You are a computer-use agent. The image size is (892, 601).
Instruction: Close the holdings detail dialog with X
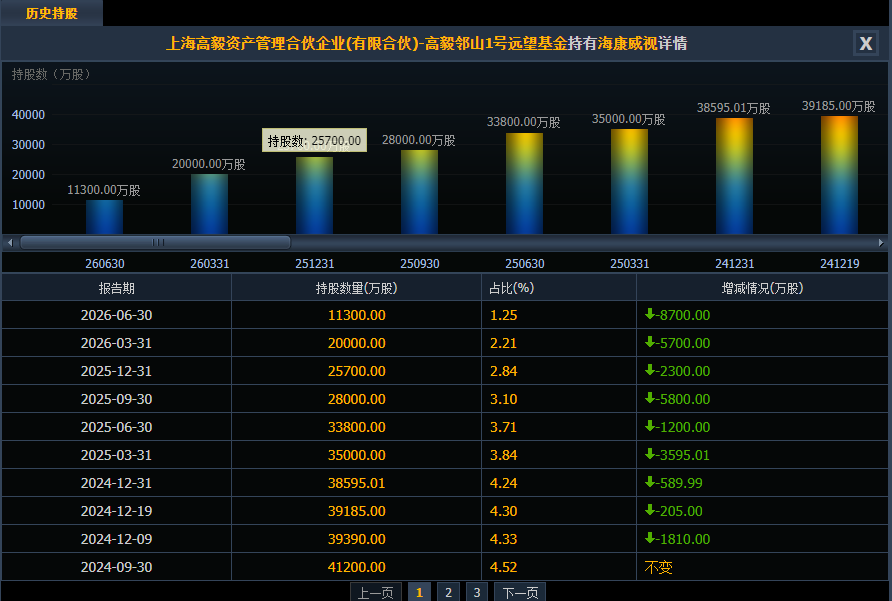click(866, 44)
